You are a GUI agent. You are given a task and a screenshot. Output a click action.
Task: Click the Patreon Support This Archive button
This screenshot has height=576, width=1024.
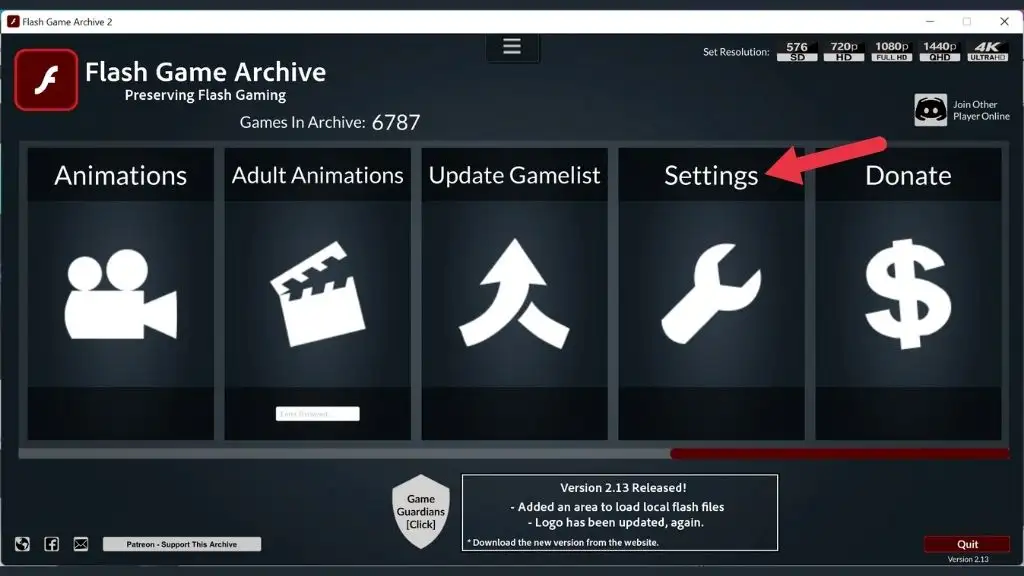pos(182,544)
